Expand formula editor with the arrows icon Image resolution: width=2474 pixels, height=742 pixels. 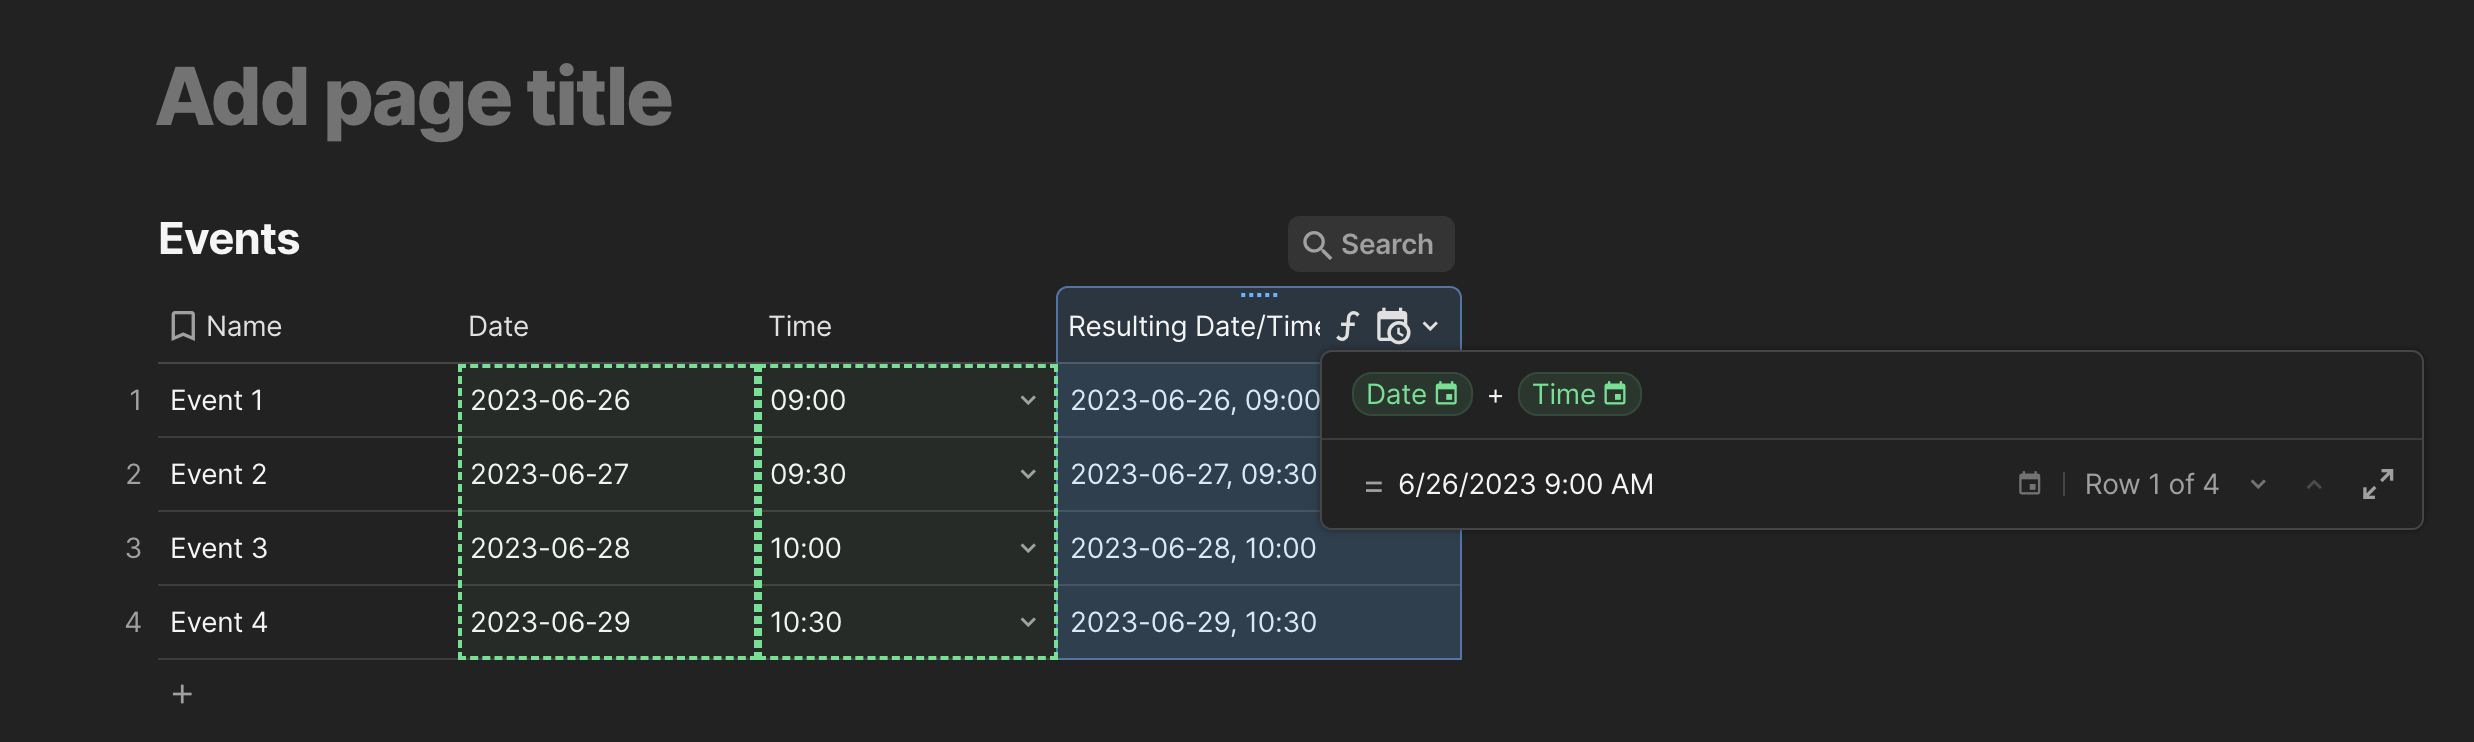[2377, 484]
